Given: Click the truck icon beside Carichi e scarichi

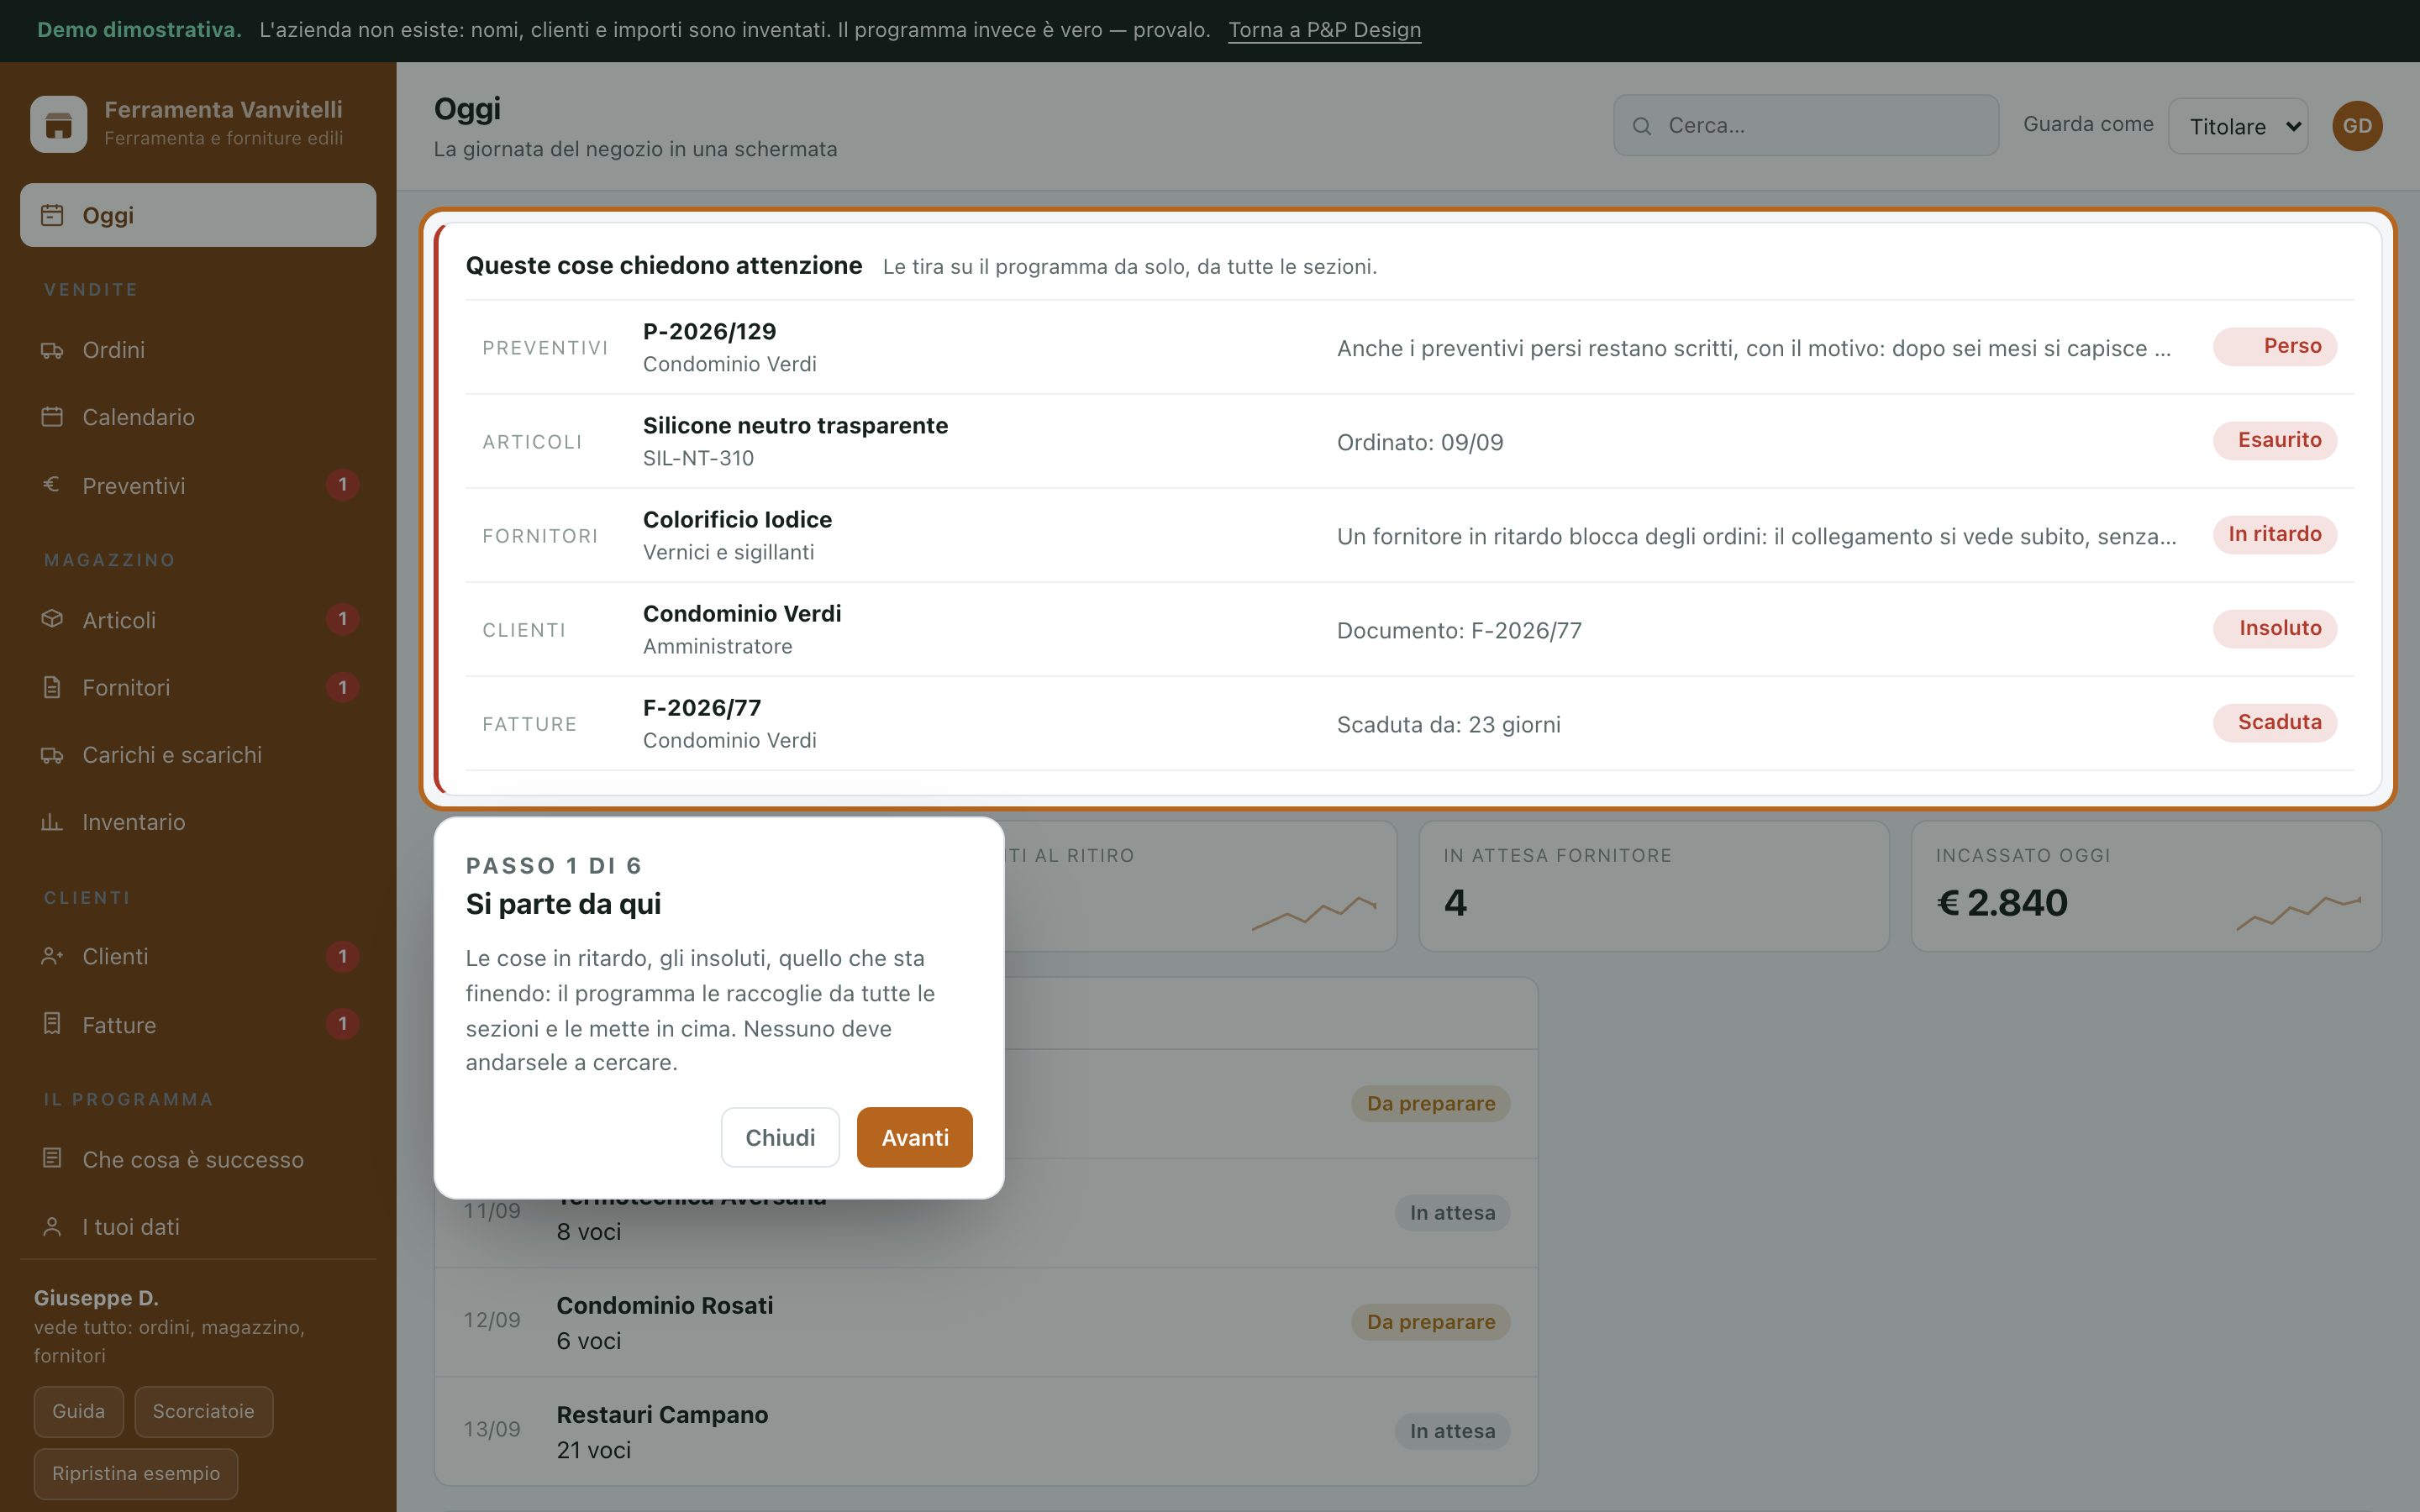Looking at the screenshot, I should click(x=52, y=755).
